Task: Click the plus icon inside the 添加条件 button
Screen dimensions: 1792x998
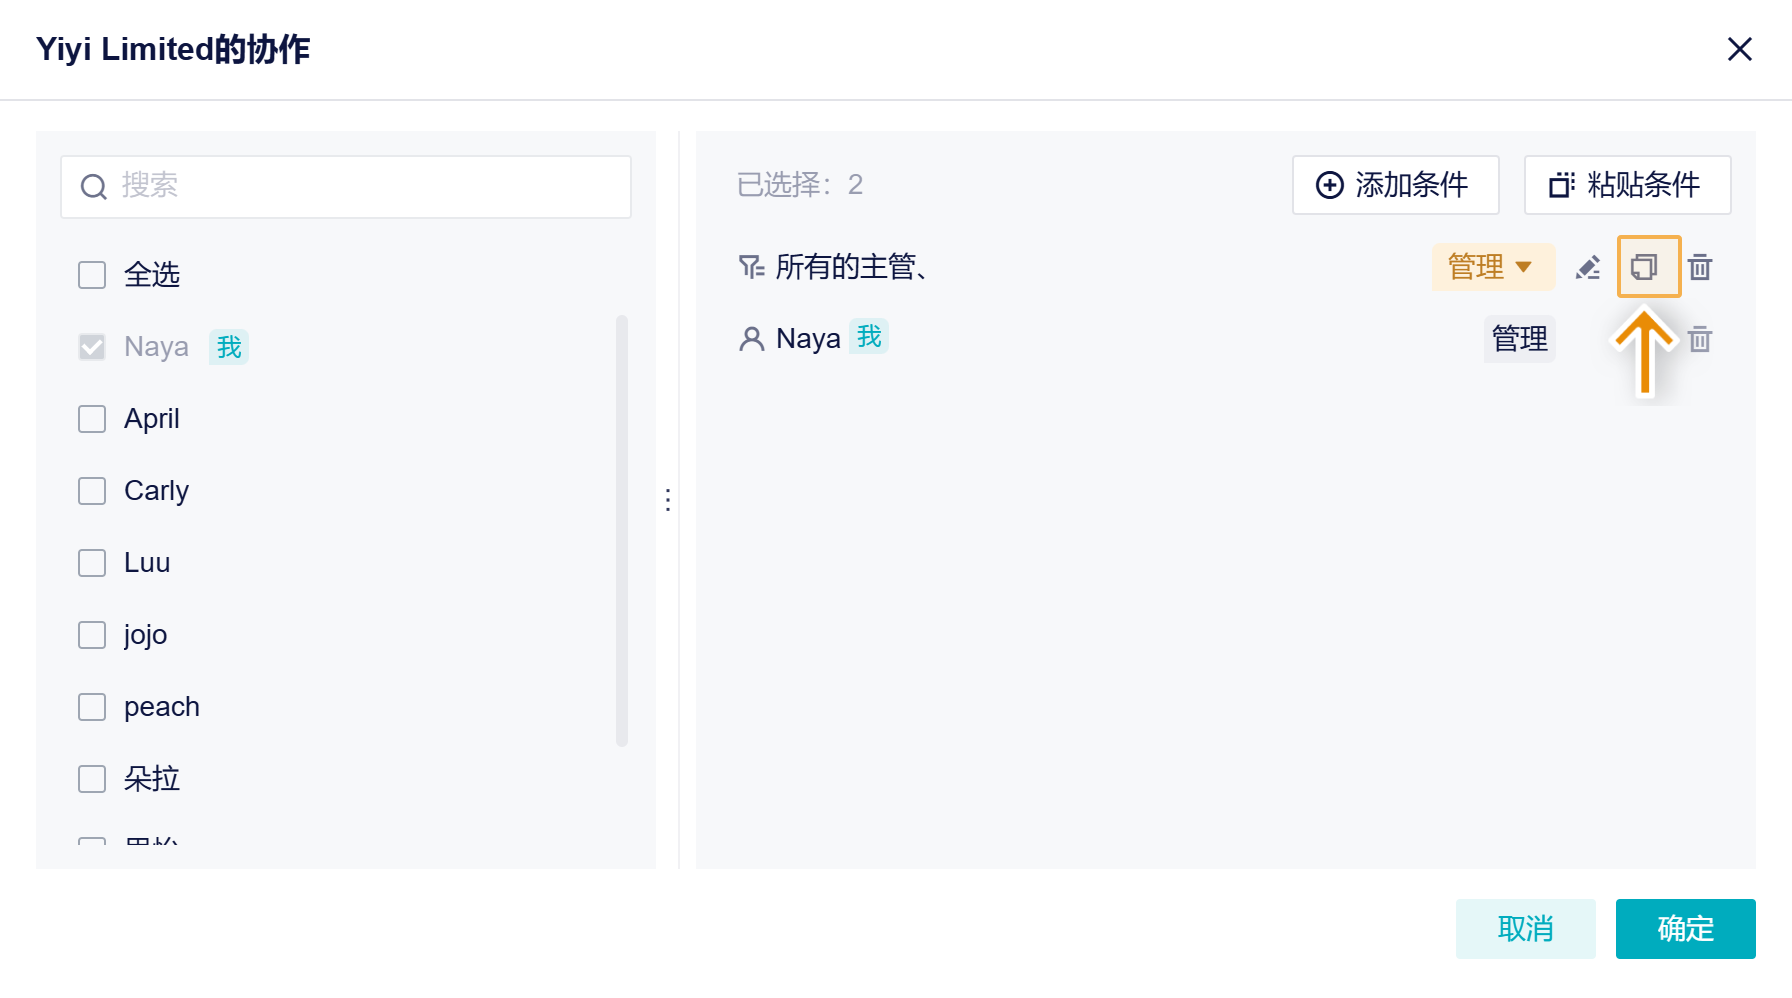Action: (1329, 185)
